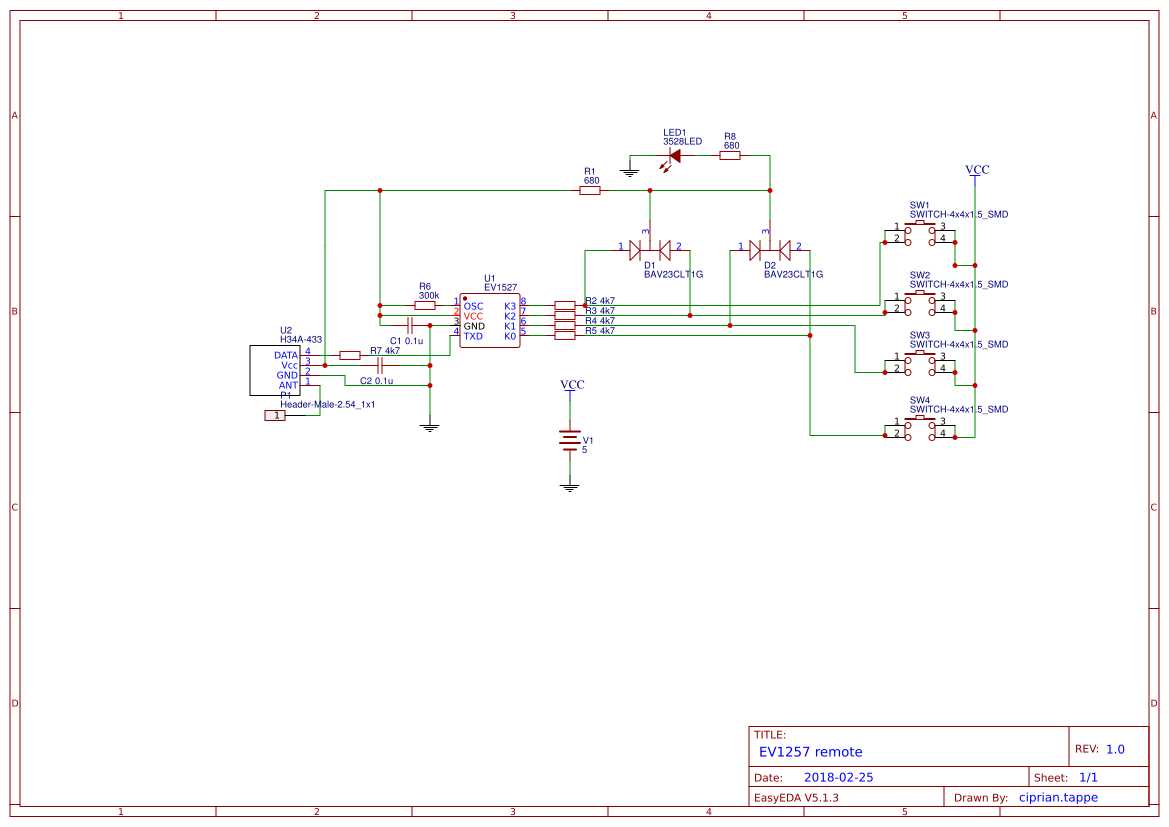Select the TXD pin label on U1
Image resolution: width=1169 pixels, height=827 pixels.
click(x=473, y=336)
